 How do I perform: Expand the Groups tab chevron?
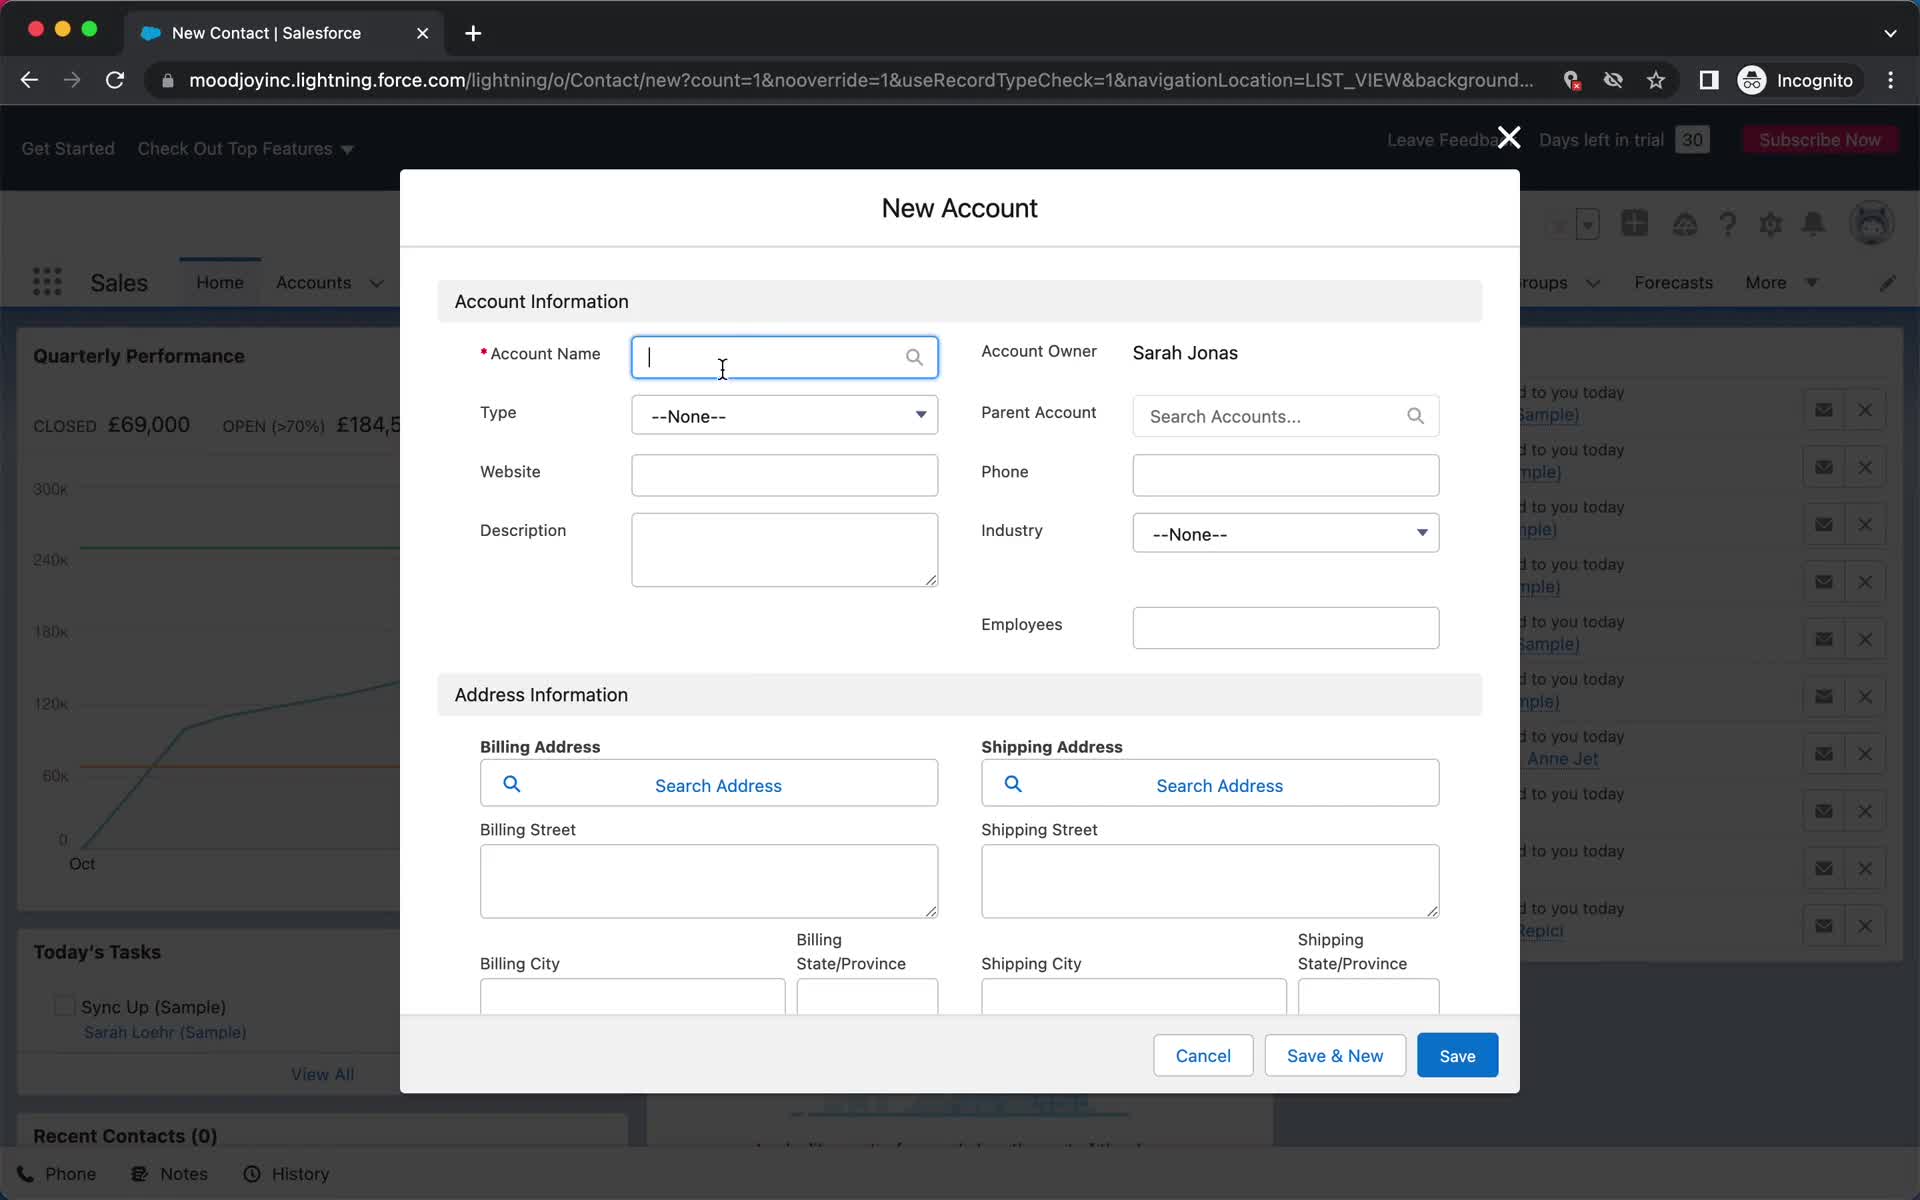click(x=1593, y=283)
